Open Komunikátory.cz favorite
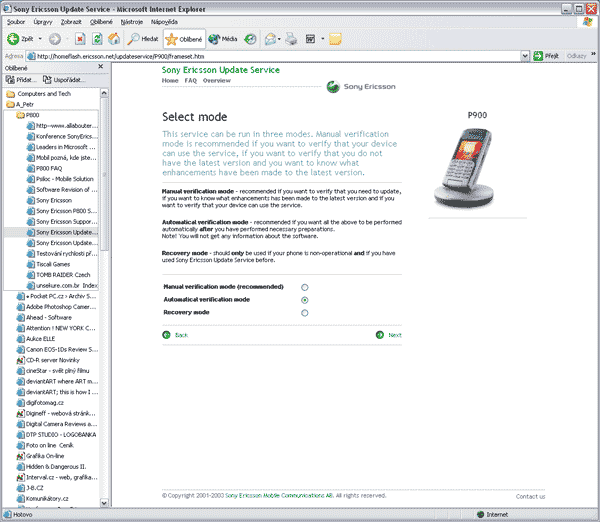 [43, 499]
